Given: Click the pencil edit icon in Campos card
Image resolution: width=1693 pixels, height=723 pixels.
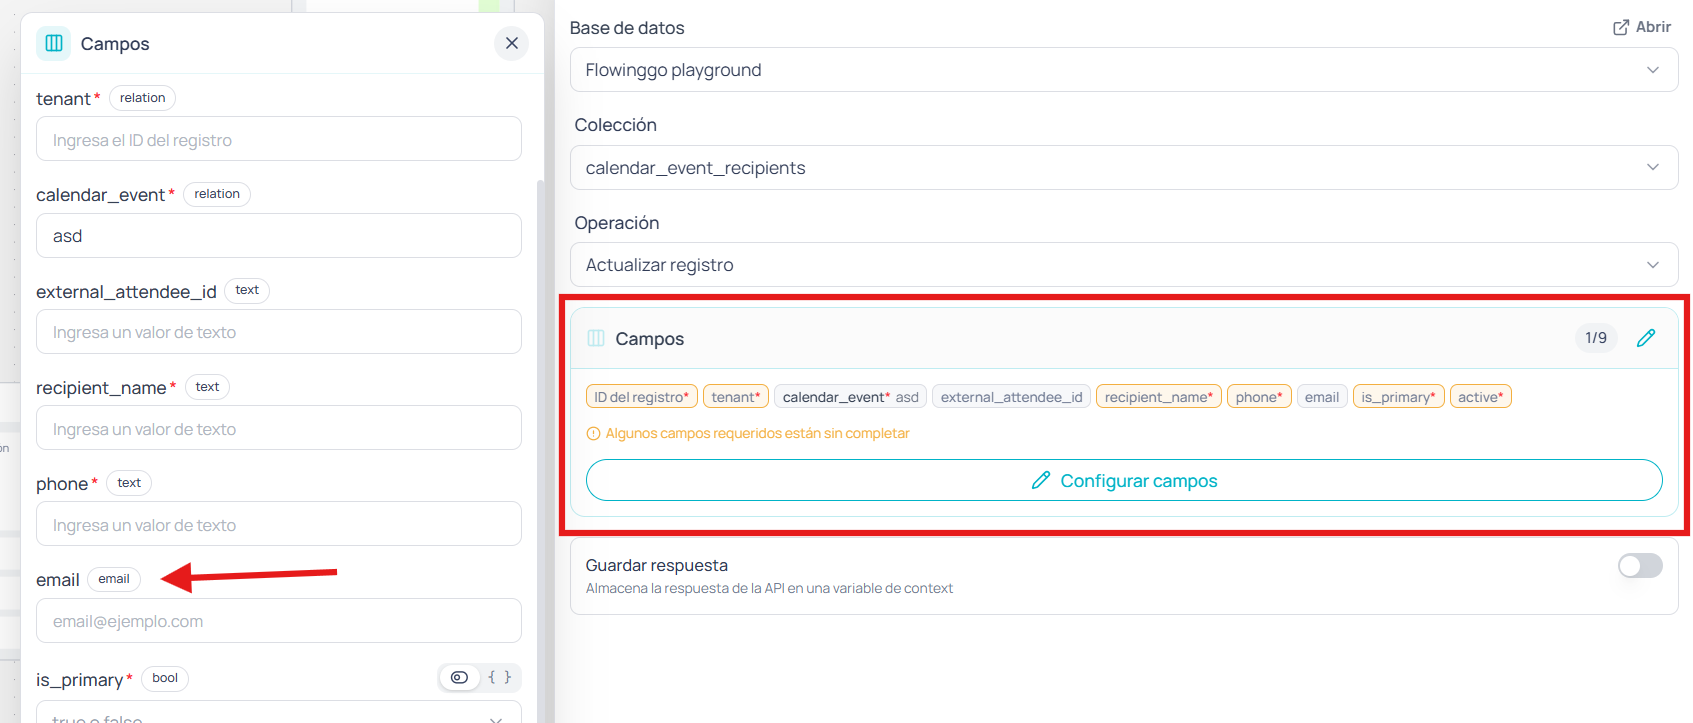Looking at the screenshot, I should coord(1646,338).
